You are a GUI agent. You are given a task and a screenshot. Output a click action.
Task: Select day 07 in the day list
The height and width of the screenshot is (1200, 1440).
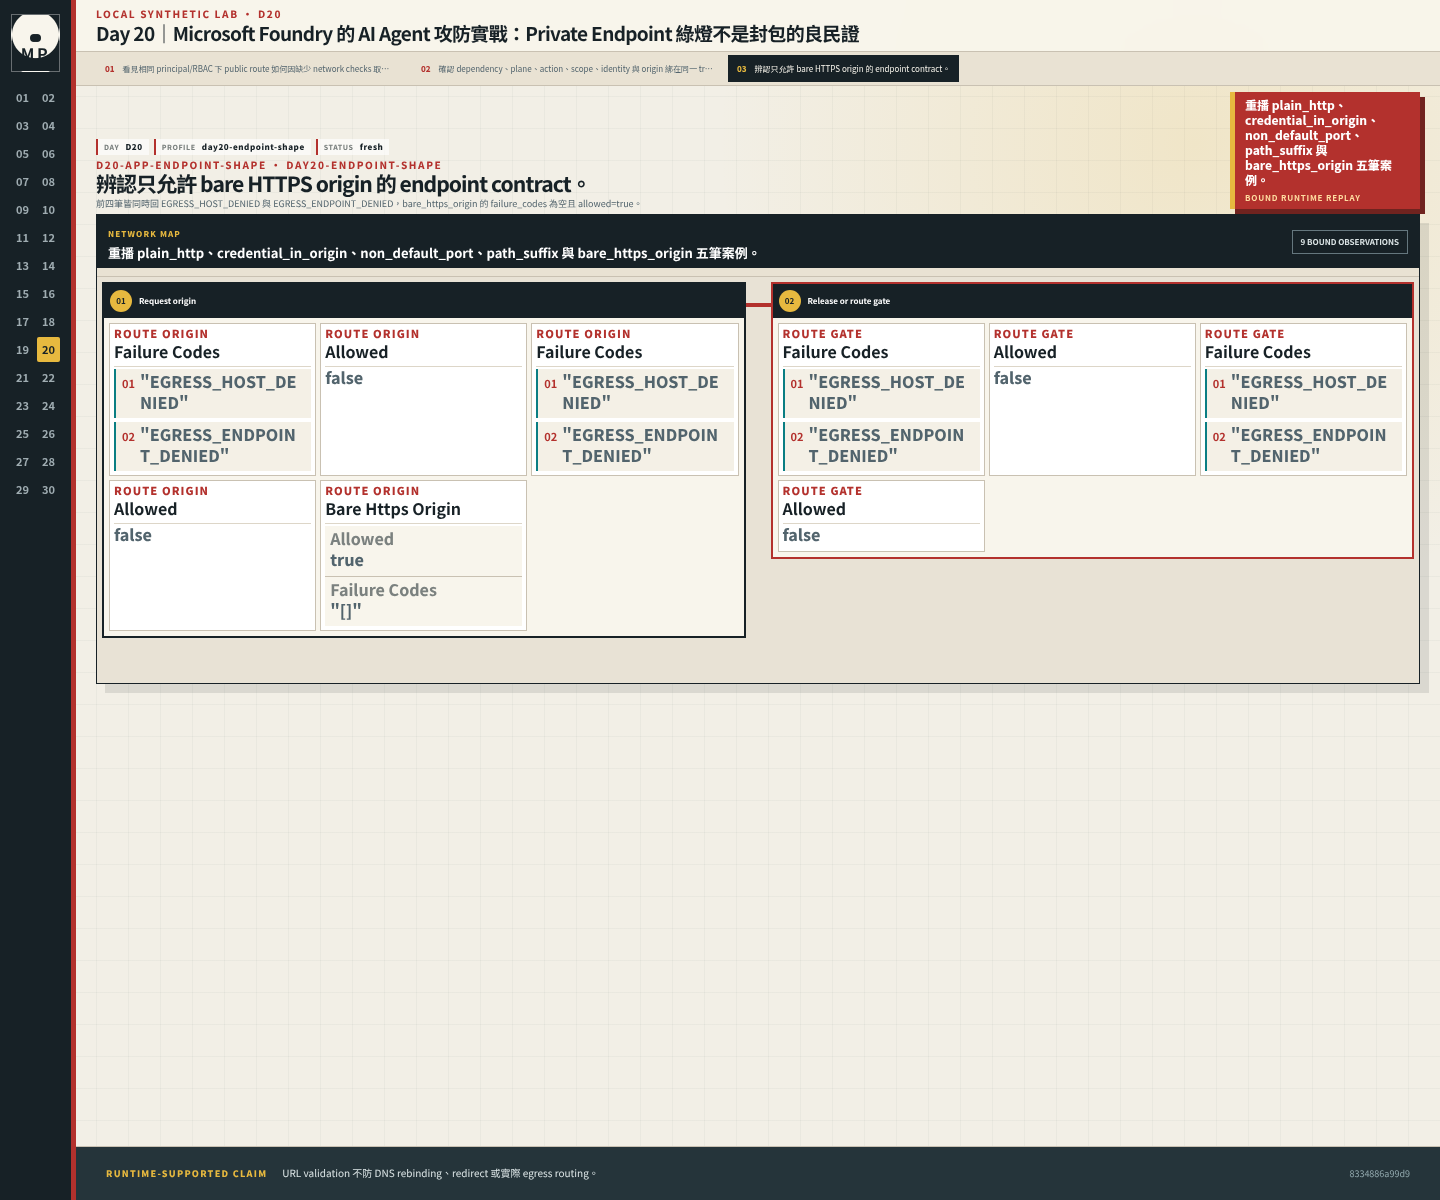click(x=22, y=182)
